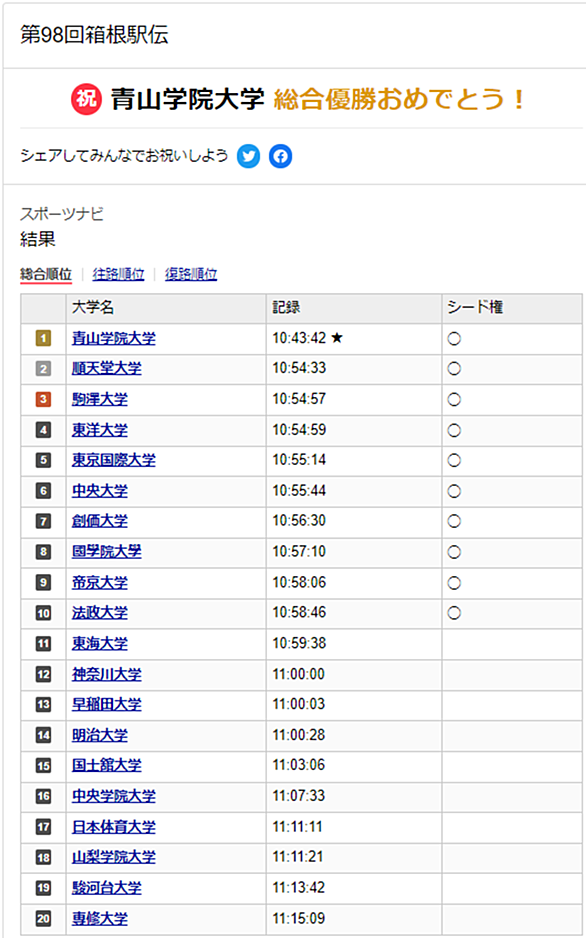Click the rank 10 badge icon
Viewport: 586px width, 938px height.
[x=44, y=613]
